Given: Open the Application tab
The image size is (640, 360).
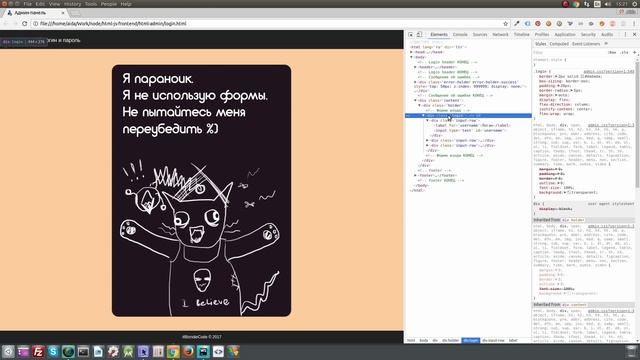Looking at the screenshot, I should 565,35.
